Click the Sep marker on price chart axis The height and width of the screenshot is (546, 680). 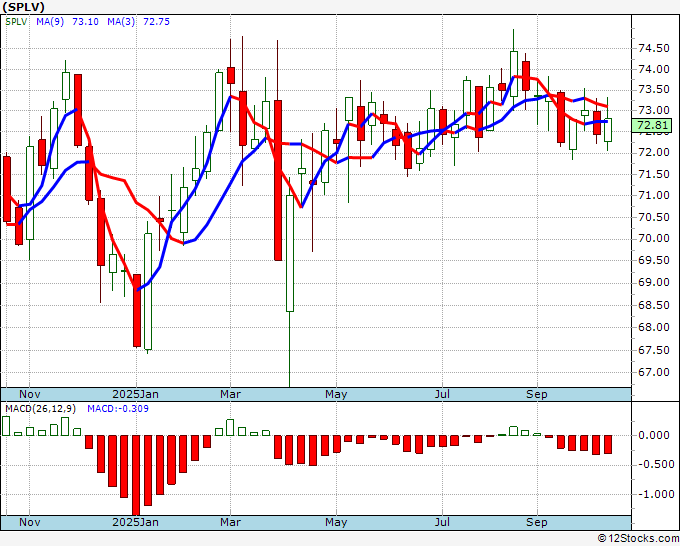pyautogui.click(x=538, y=394)
